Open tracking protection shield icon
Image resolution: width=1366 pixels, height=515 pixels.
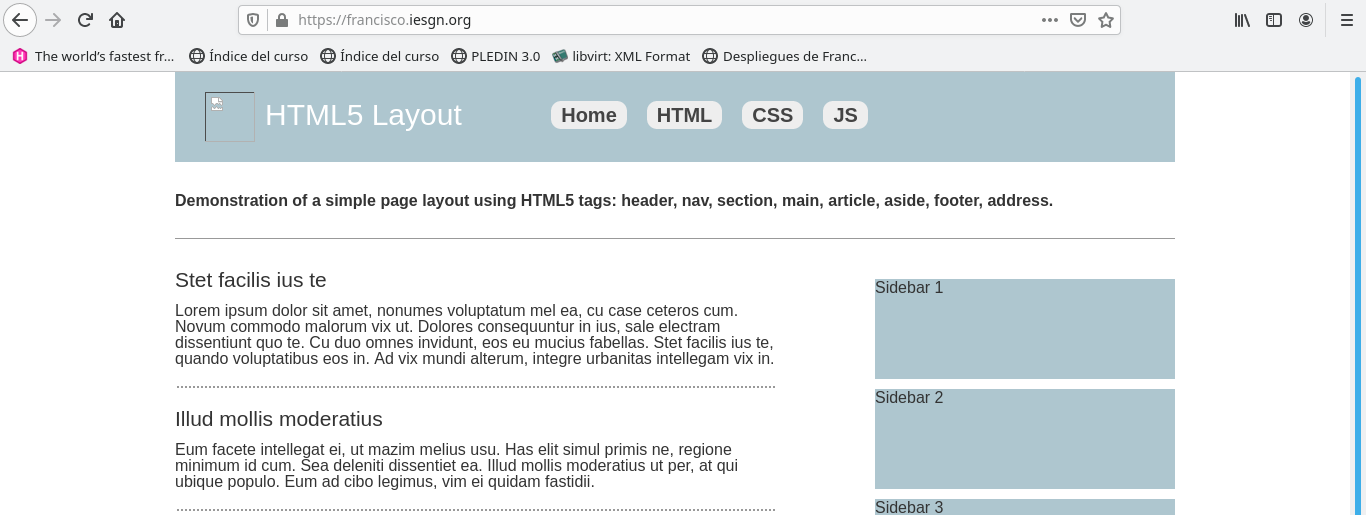[253, 20]
